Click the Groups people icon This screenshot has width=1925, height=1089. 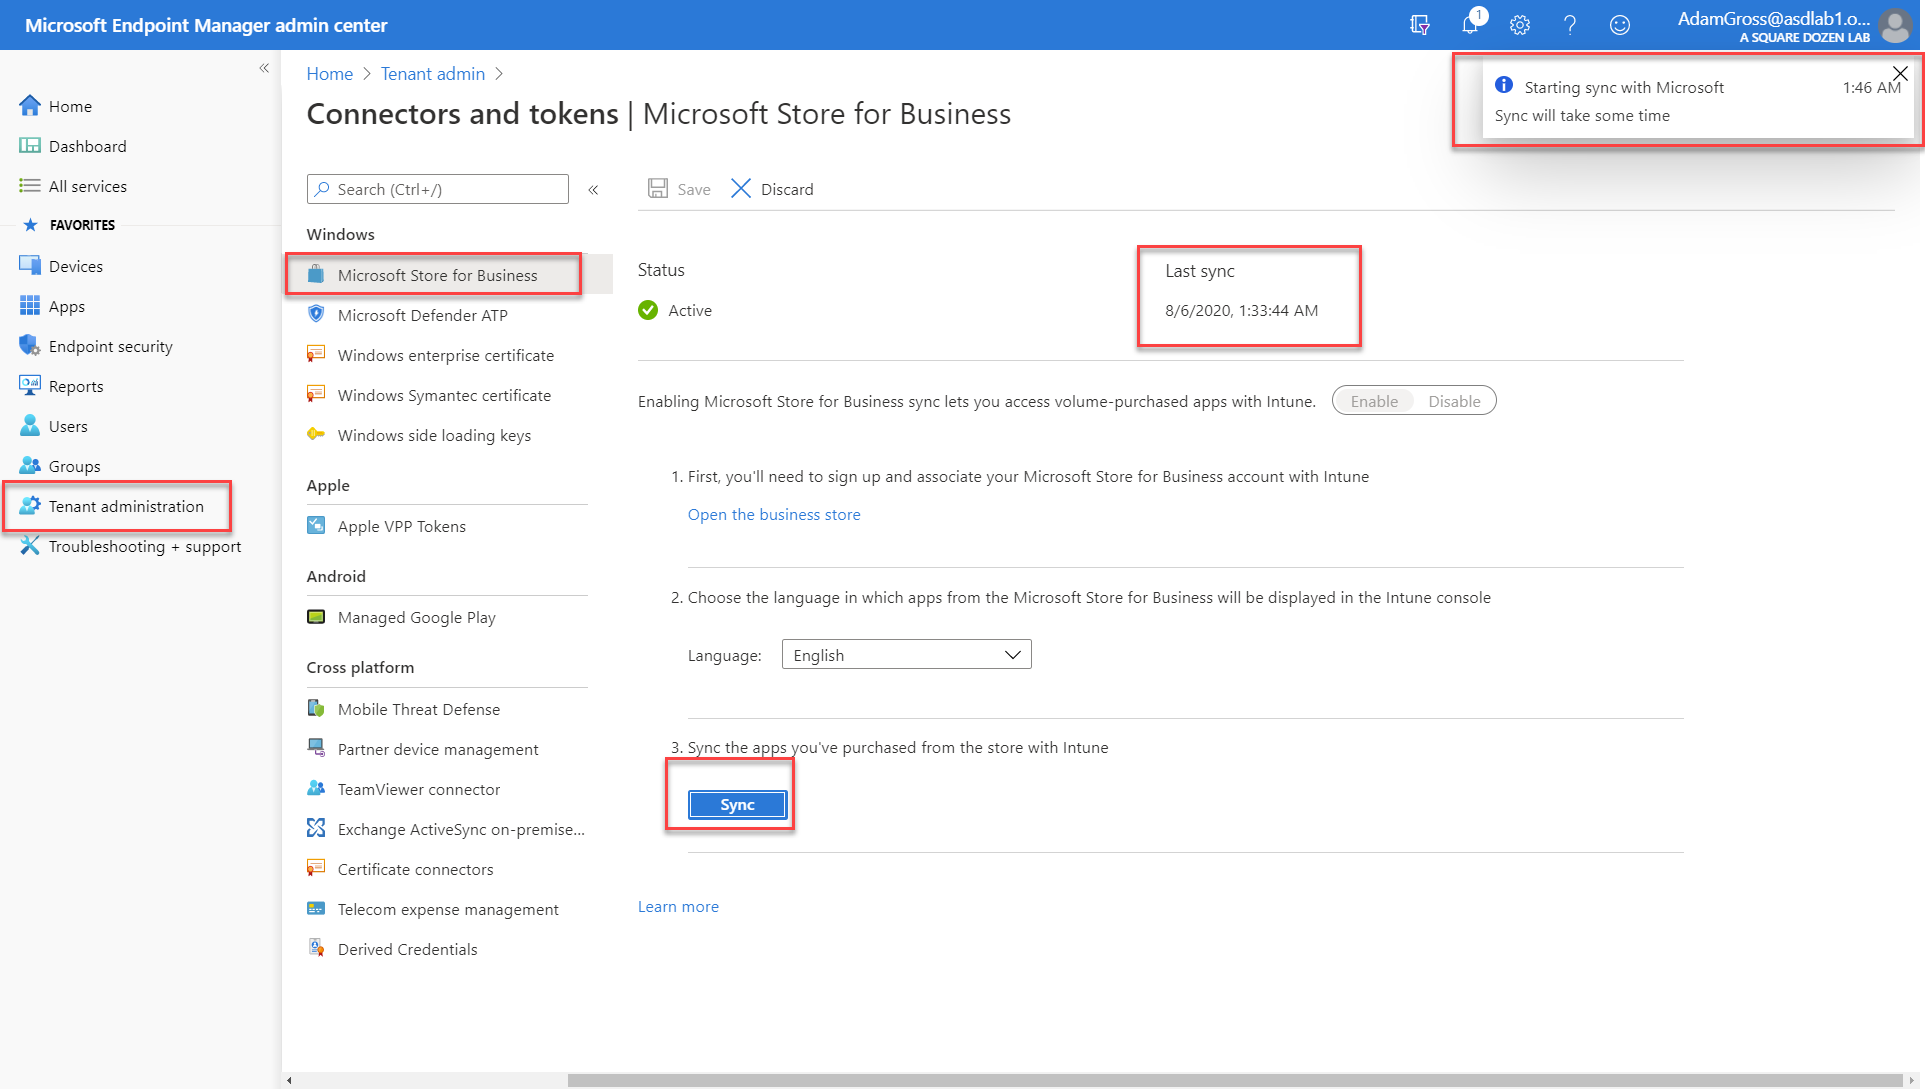30,466
